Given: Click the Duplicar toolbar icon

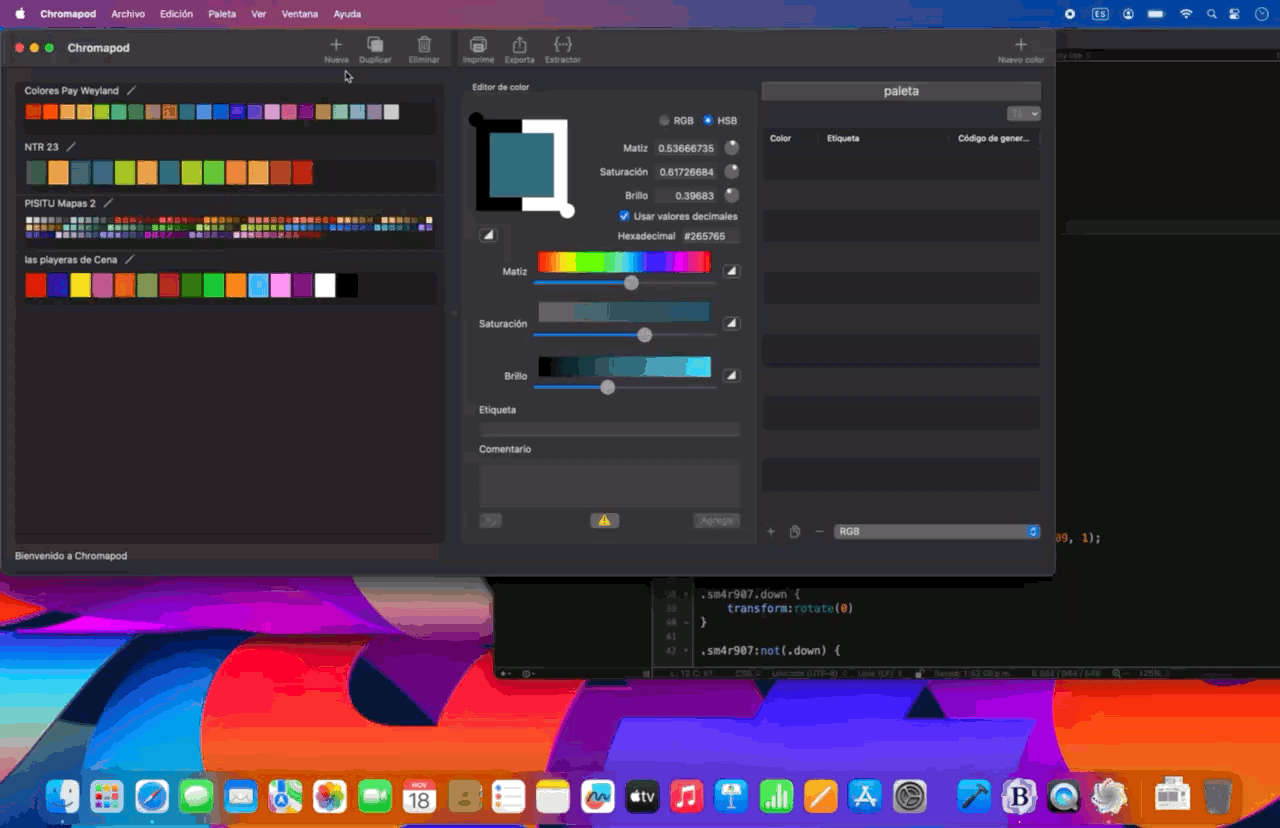Looking at the screenshot, I should 375,45.
